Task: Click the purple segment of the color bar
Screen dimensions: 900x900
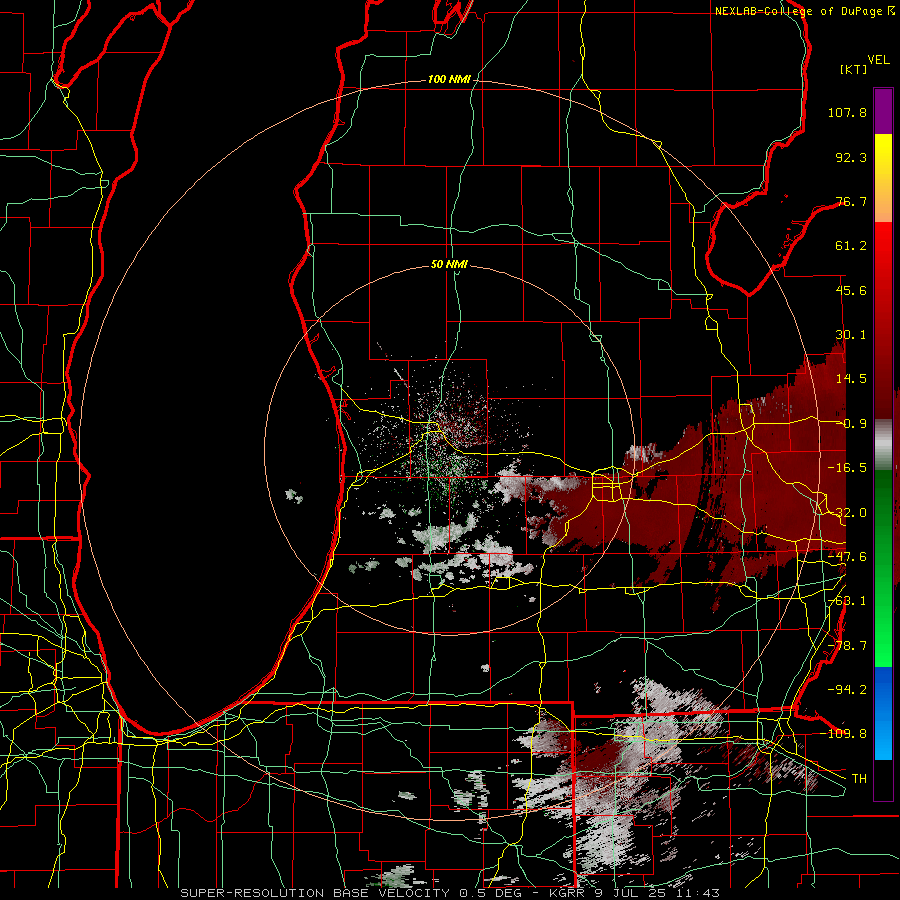Action: (x=883, y=111)
